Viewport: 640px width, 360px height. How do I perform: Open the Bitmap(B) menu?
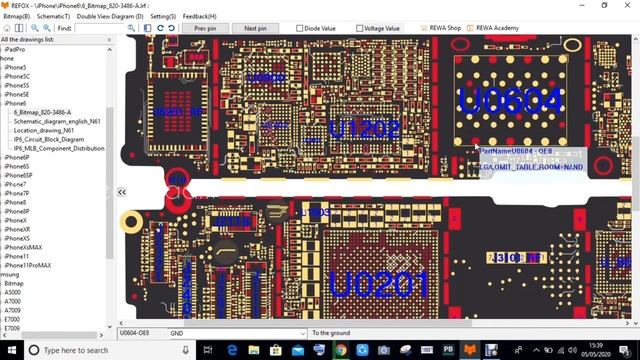pyautogui.click(x=16, y=16)
